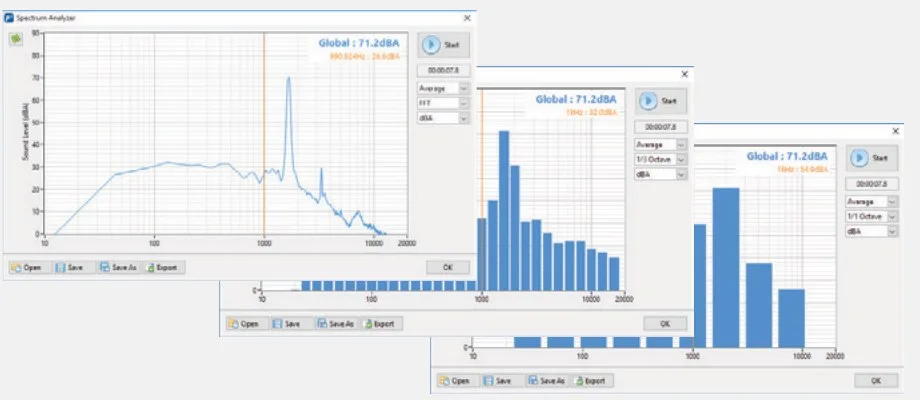
Task: Export data from the FFT window
Action: point(163,267)
